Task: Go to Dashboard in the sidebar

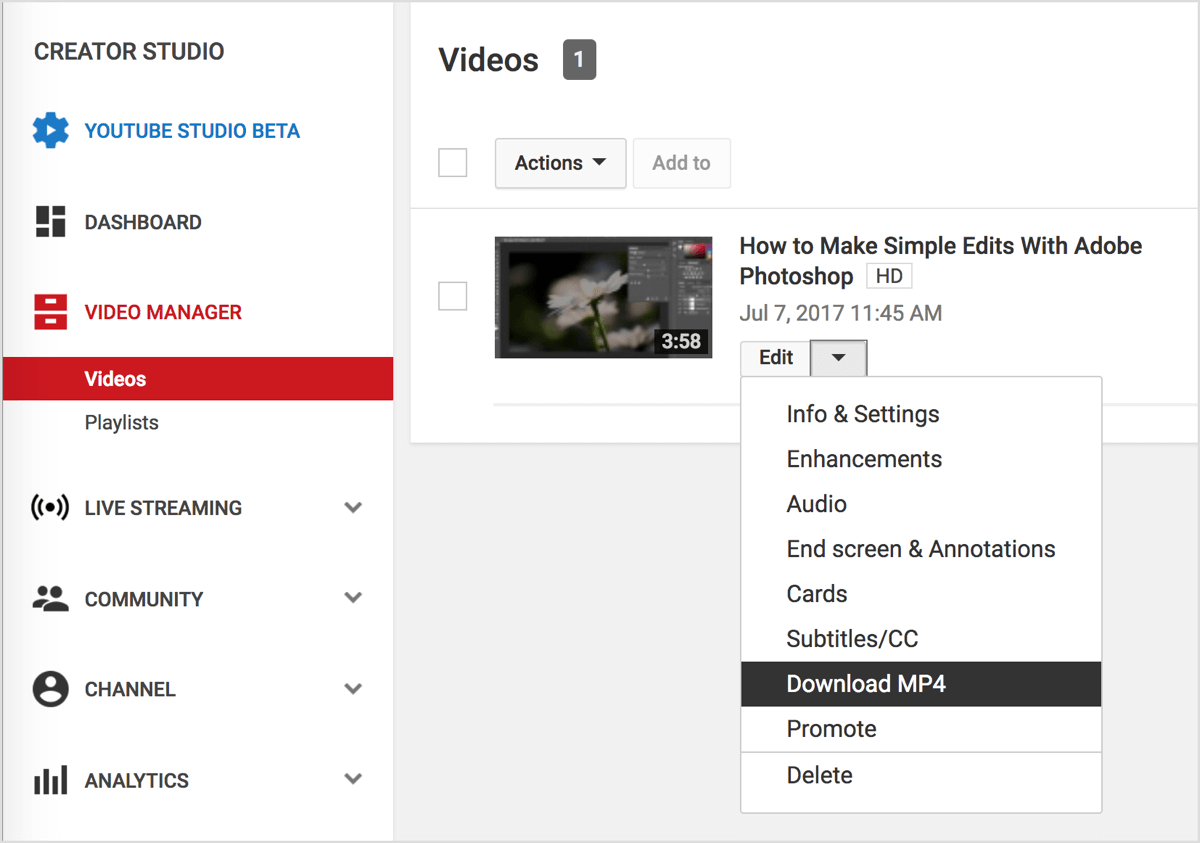Action: click(x=143, y=222)
